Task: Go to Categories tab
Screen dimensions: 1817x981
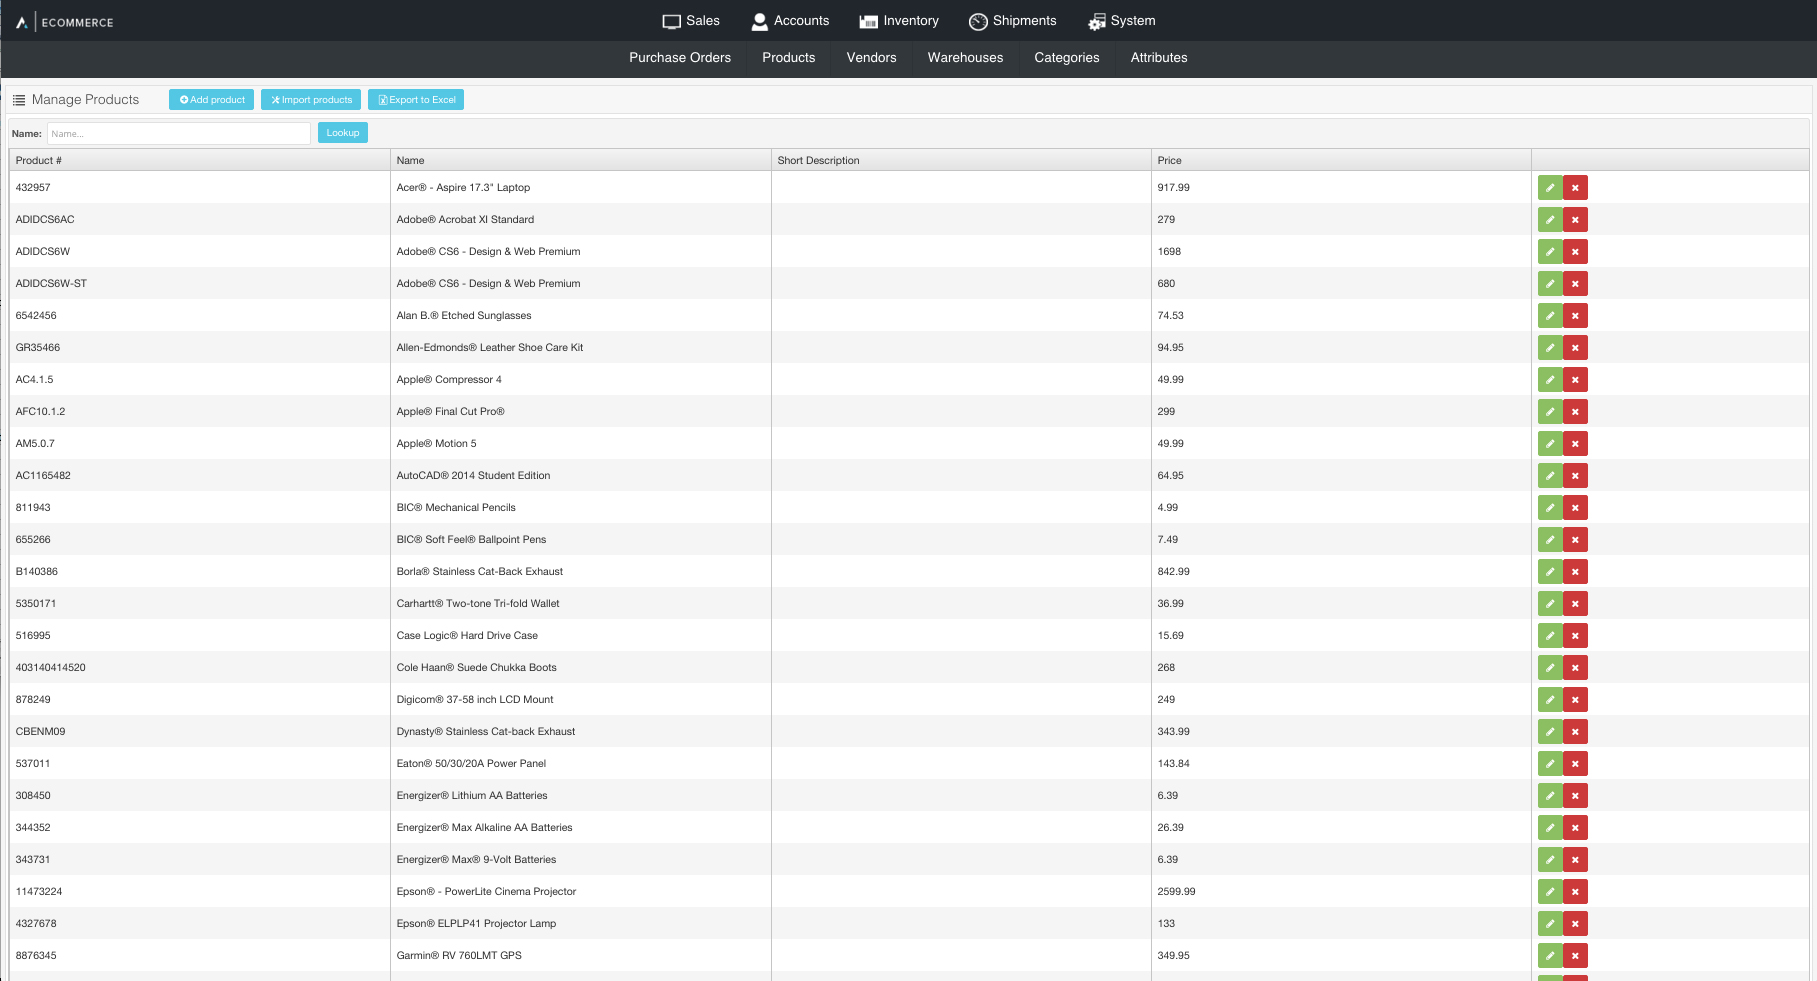Action: (x=1067, y=58)
